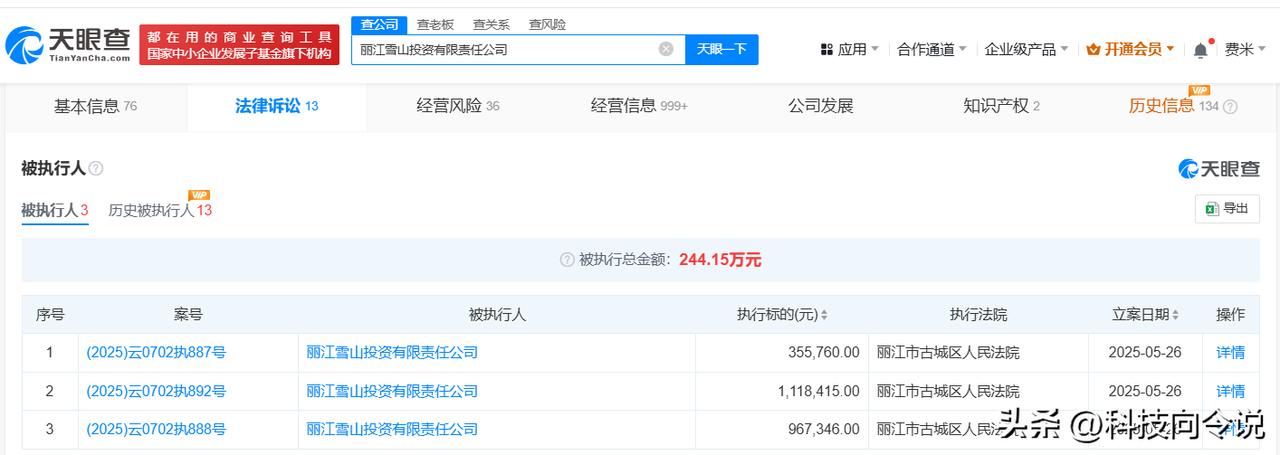Screen dimensions: 1280x455
Task: Click the Excel icon on 导出 button
Action: click(x=1211, y=208)
